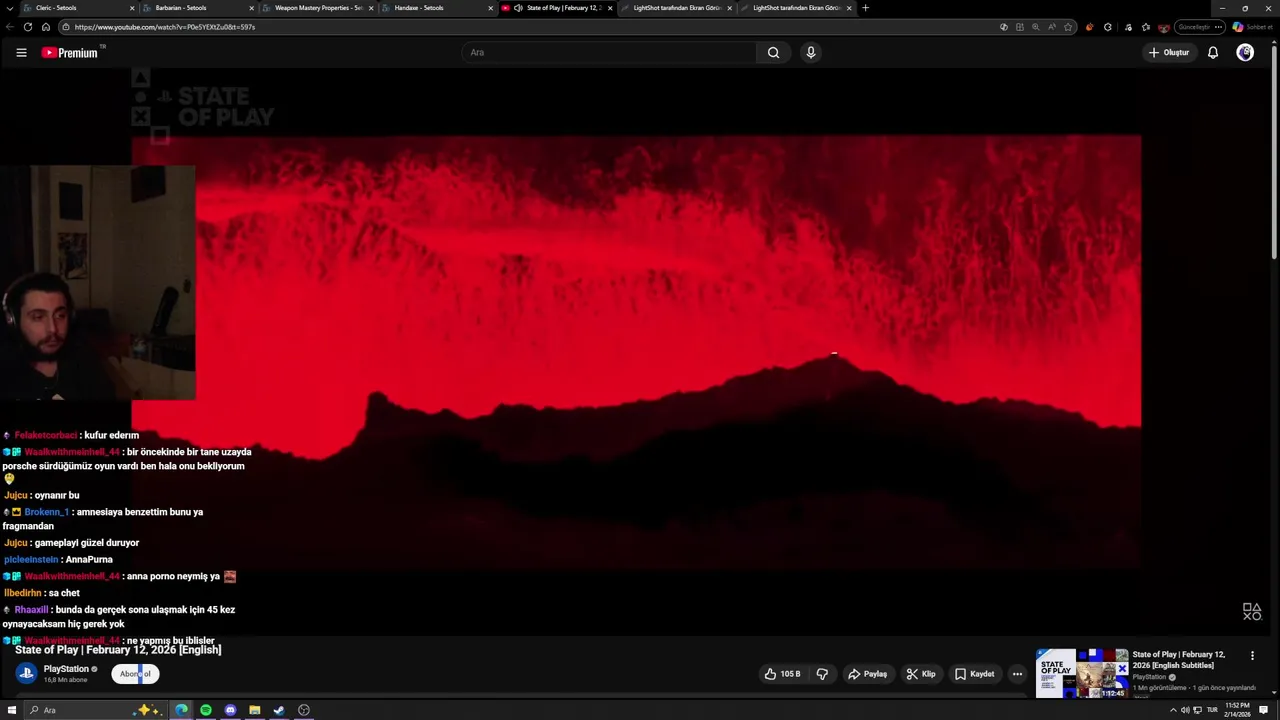The image size is (1280, 720).
Task: Click chat username Jujcu saying oynanır bu
Action: (x=16, y=495)
